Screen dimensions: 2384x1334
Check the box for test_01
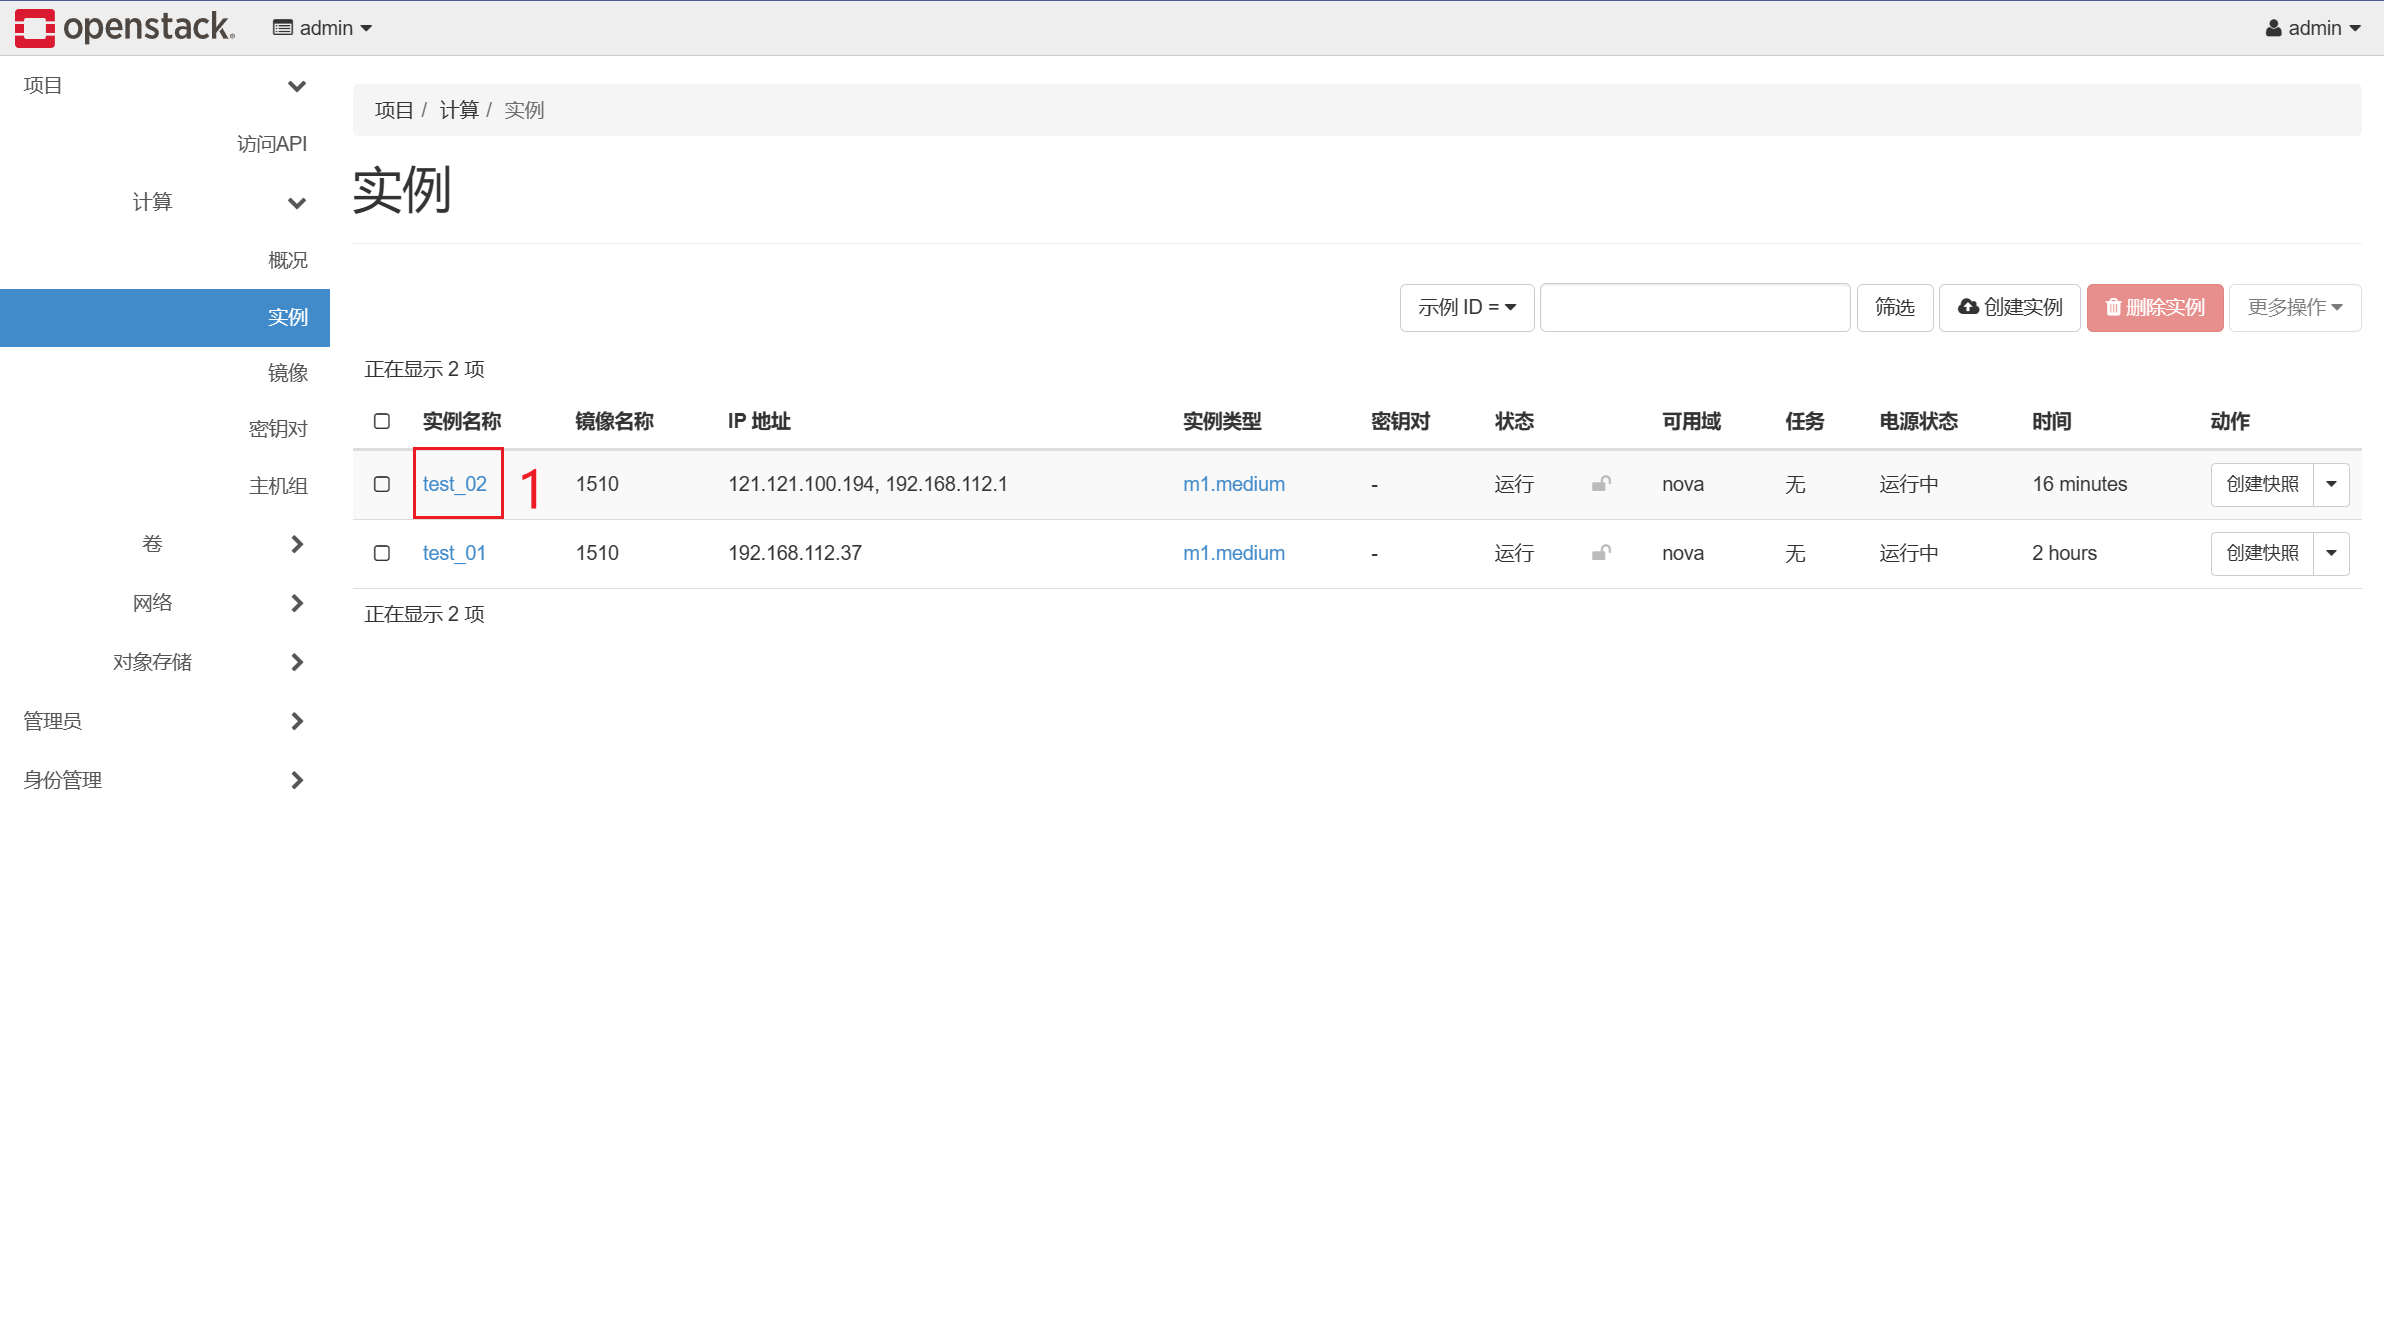tap(382, 553)
